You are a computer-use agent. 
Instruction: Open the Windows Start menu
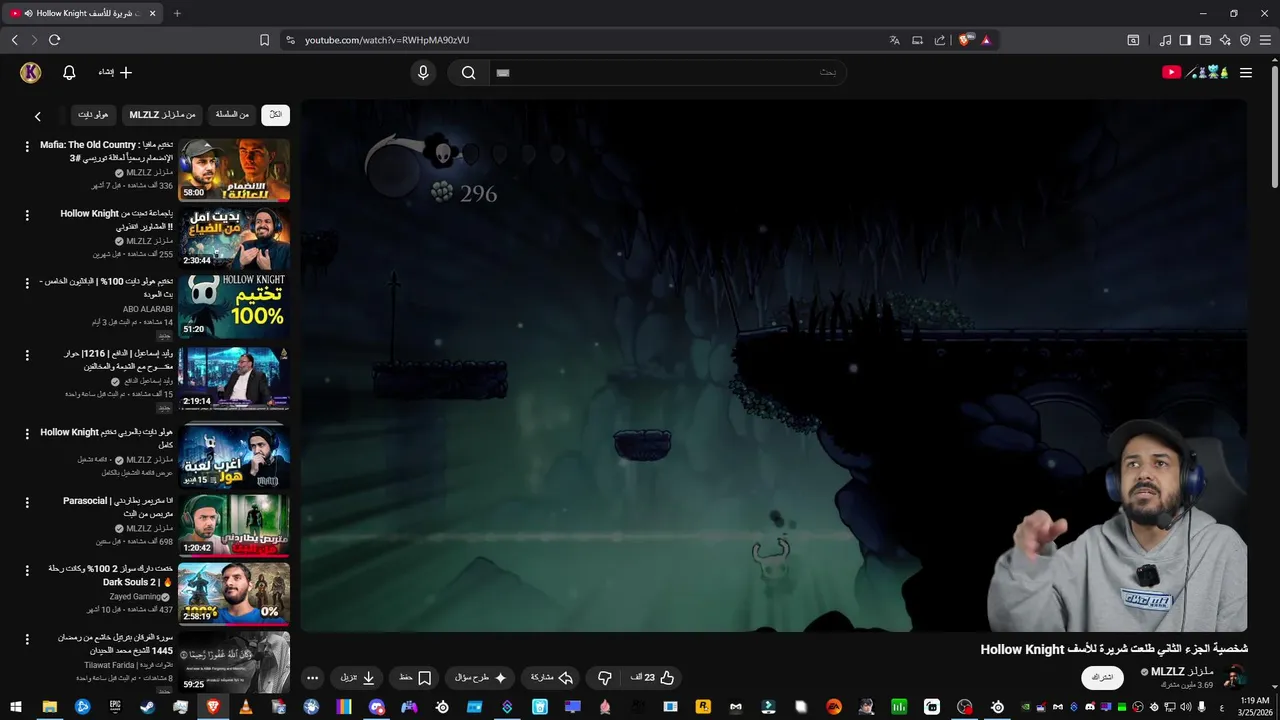point(17,707)
